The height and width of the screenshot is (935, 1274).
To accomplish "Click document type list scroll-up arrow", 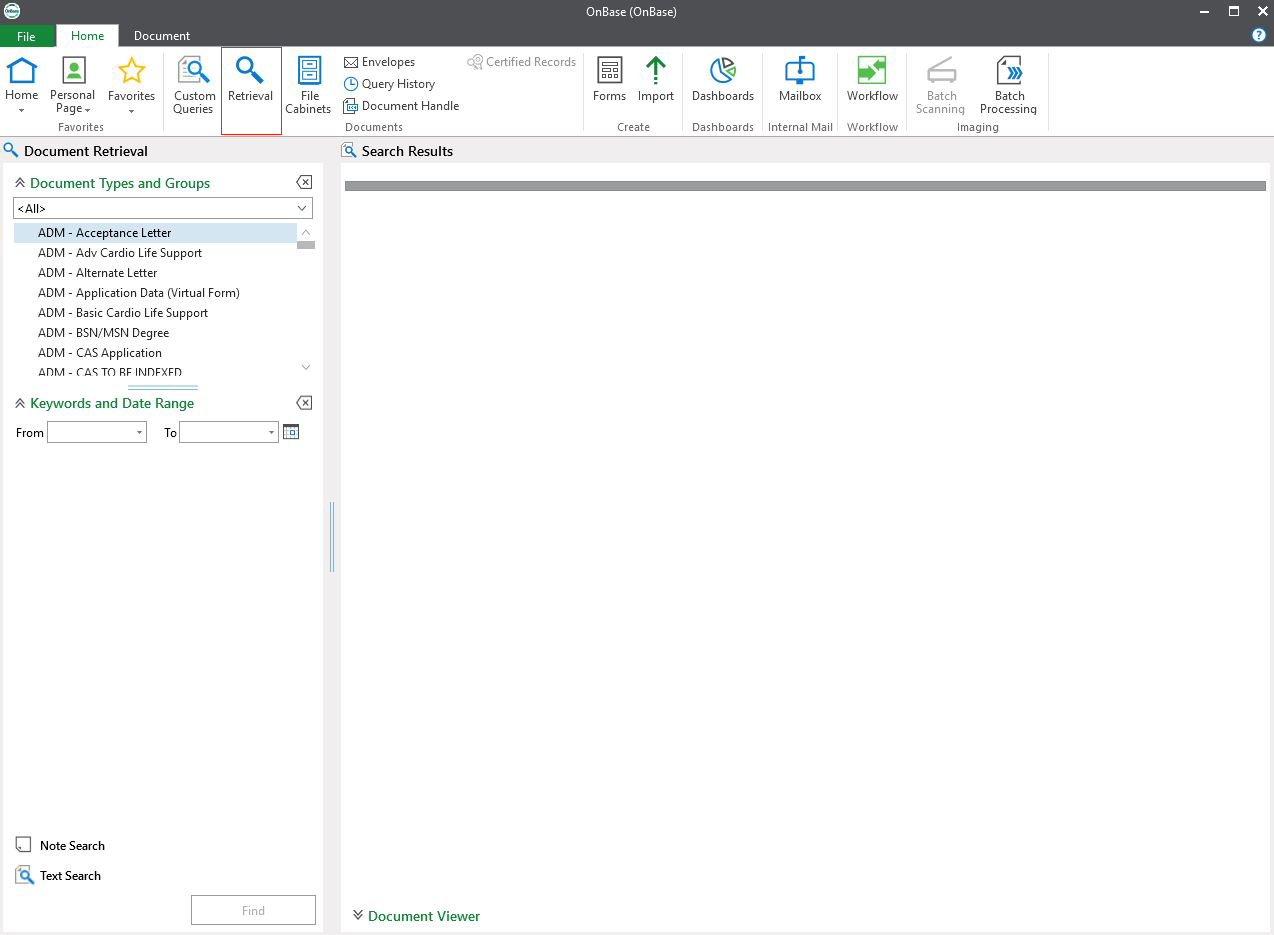I will coord(306,232).
